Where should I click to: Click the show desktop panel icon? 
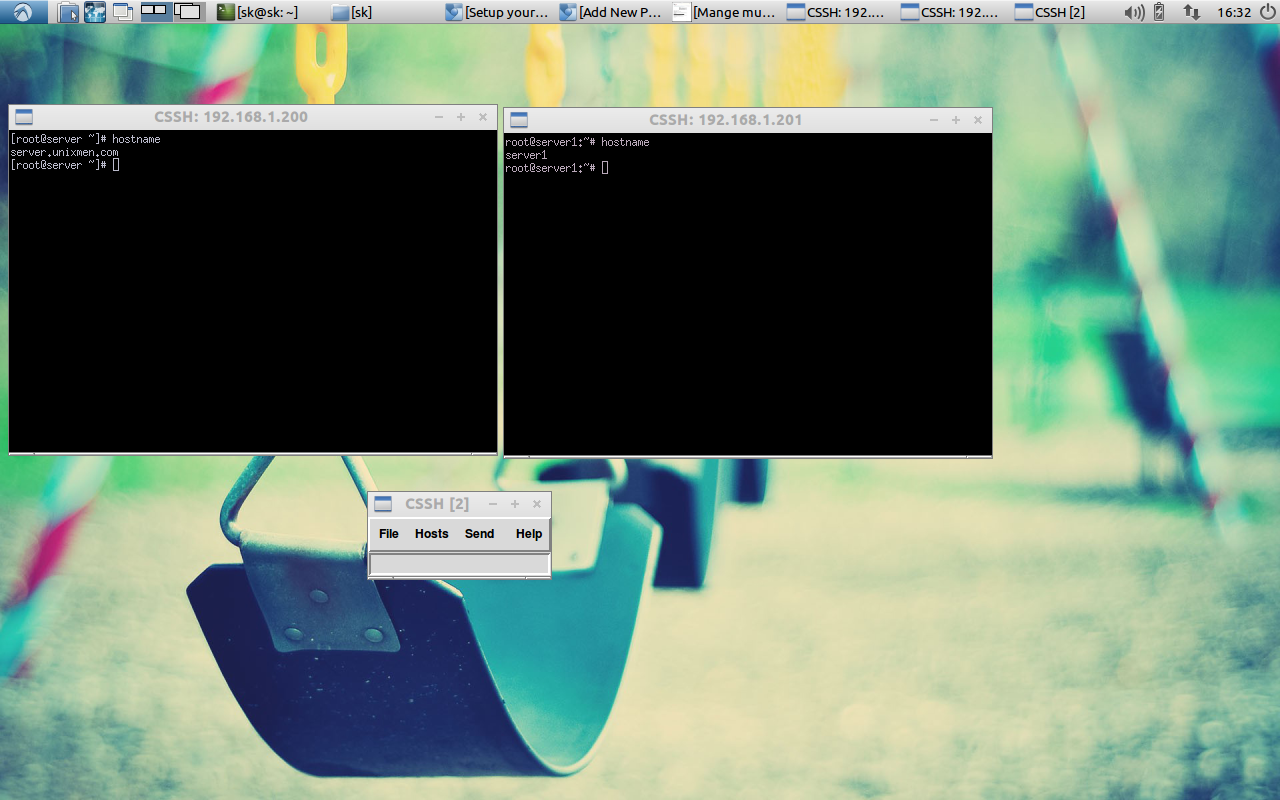[x=123, y=12]
